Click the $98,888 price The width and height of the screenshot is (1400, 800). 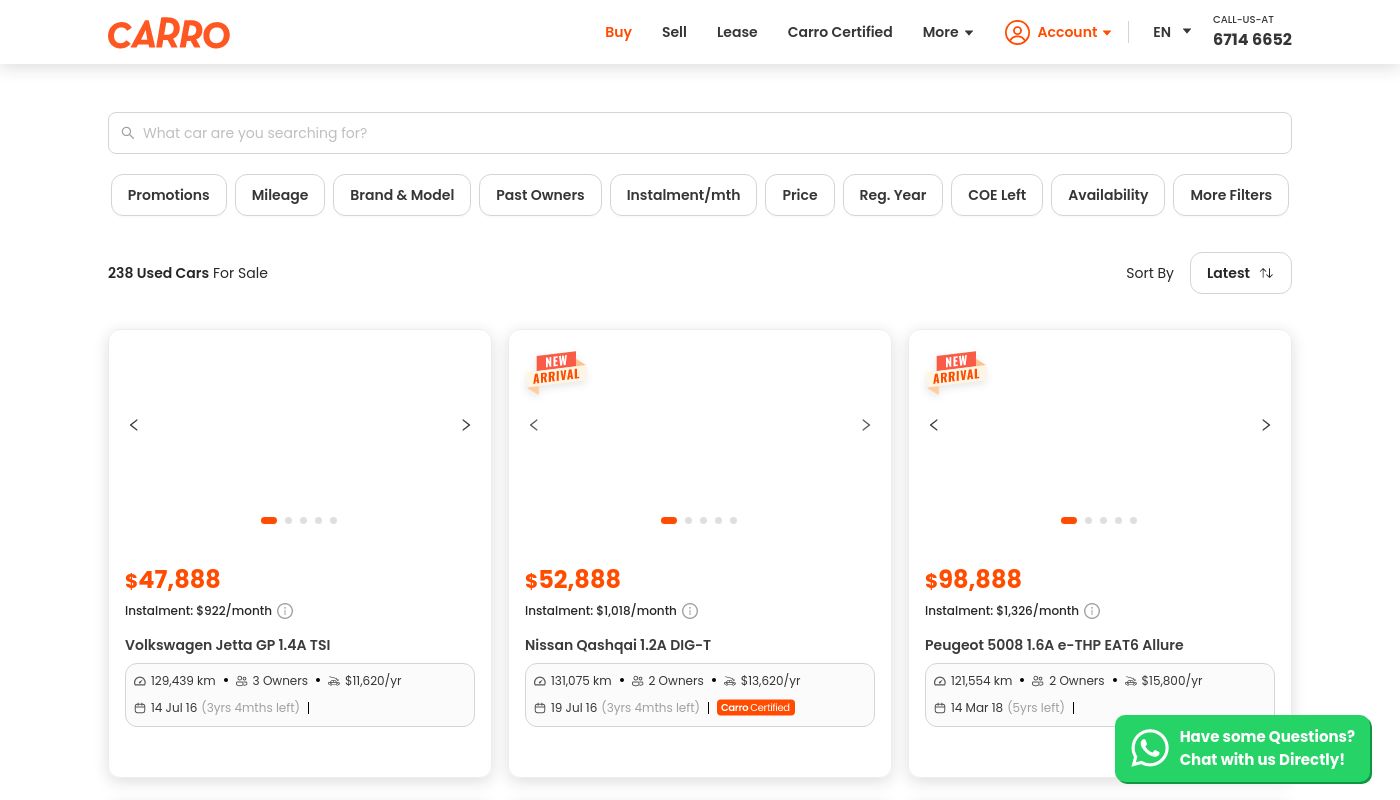click(973, 580)
